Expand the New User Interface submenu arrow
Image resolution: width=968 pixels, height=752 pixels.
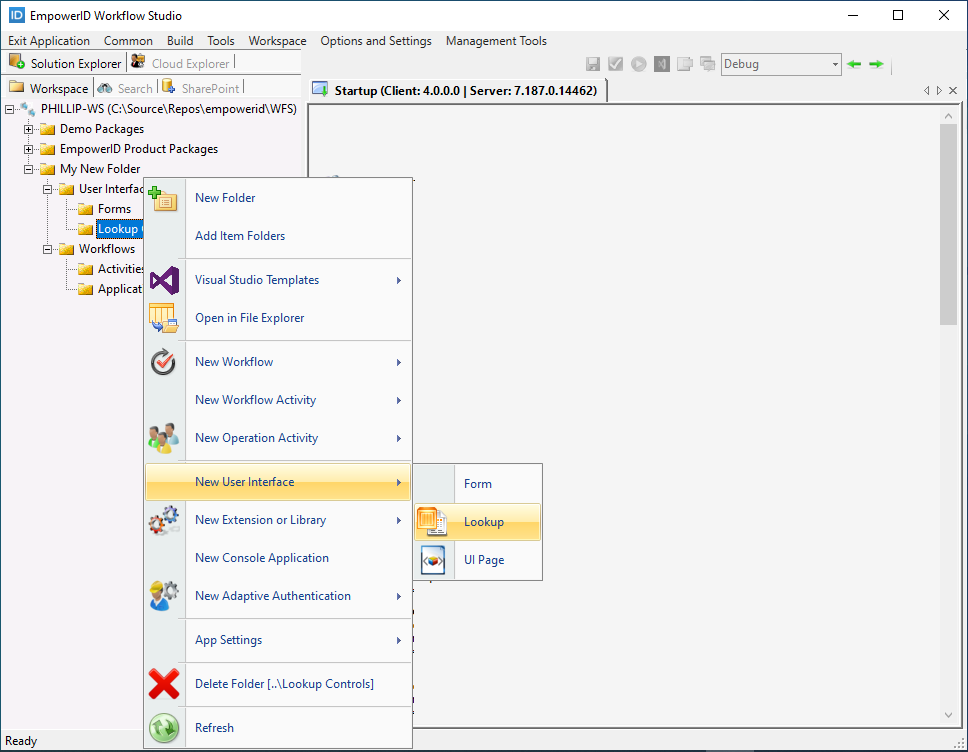click(399, 482)
